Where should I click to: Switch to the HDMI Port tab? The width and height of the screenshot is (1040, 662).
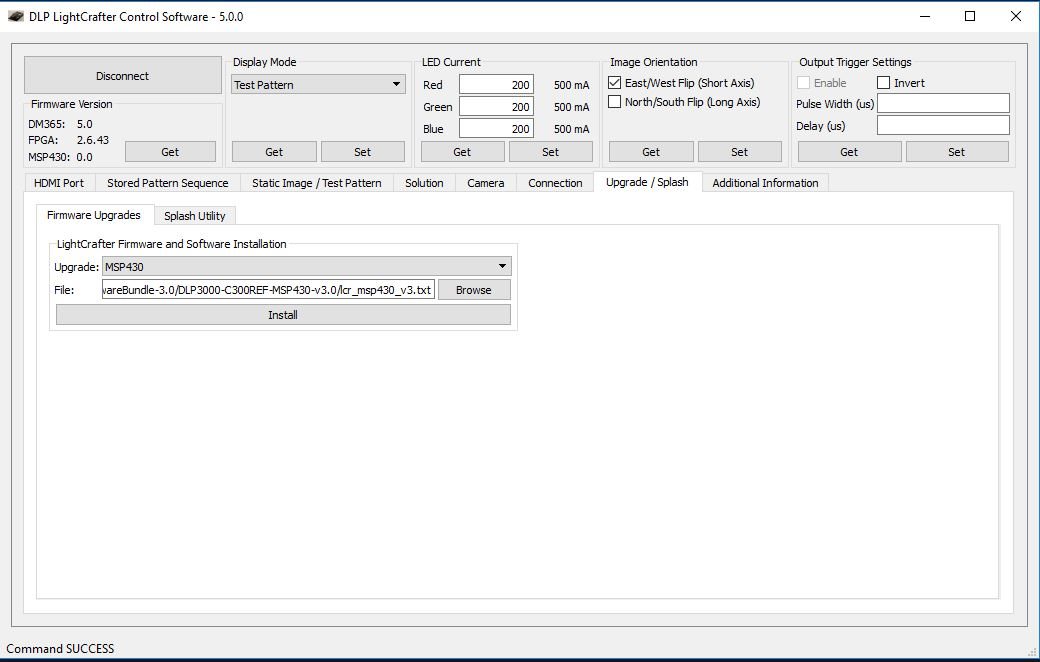point(59,183)
